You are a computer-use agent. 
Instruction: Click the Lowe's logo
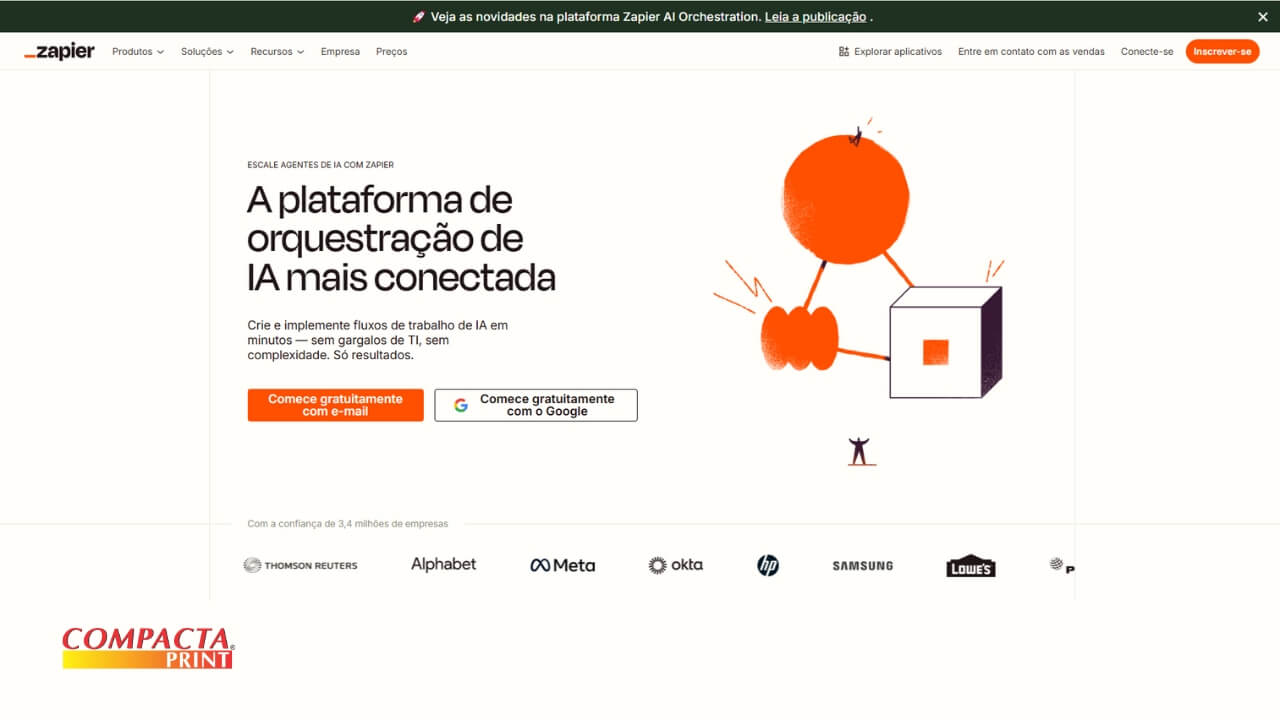971,565
